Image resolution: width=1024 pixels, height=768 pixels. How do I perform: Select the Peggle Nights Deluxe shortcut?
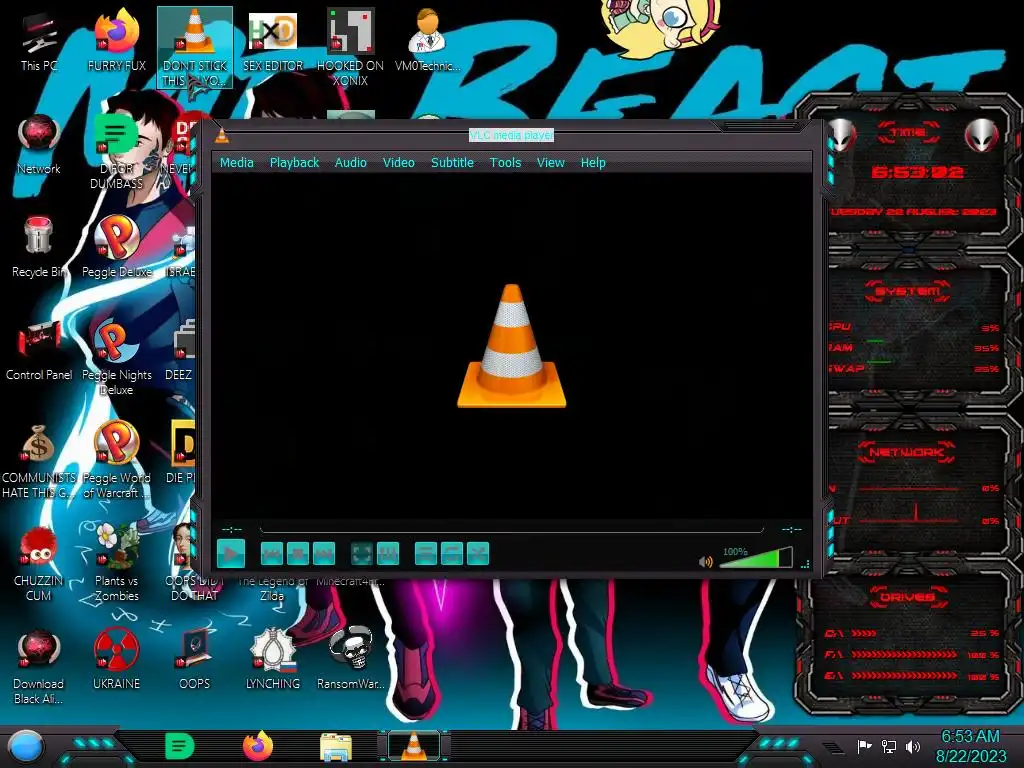(x=116, y=358)
